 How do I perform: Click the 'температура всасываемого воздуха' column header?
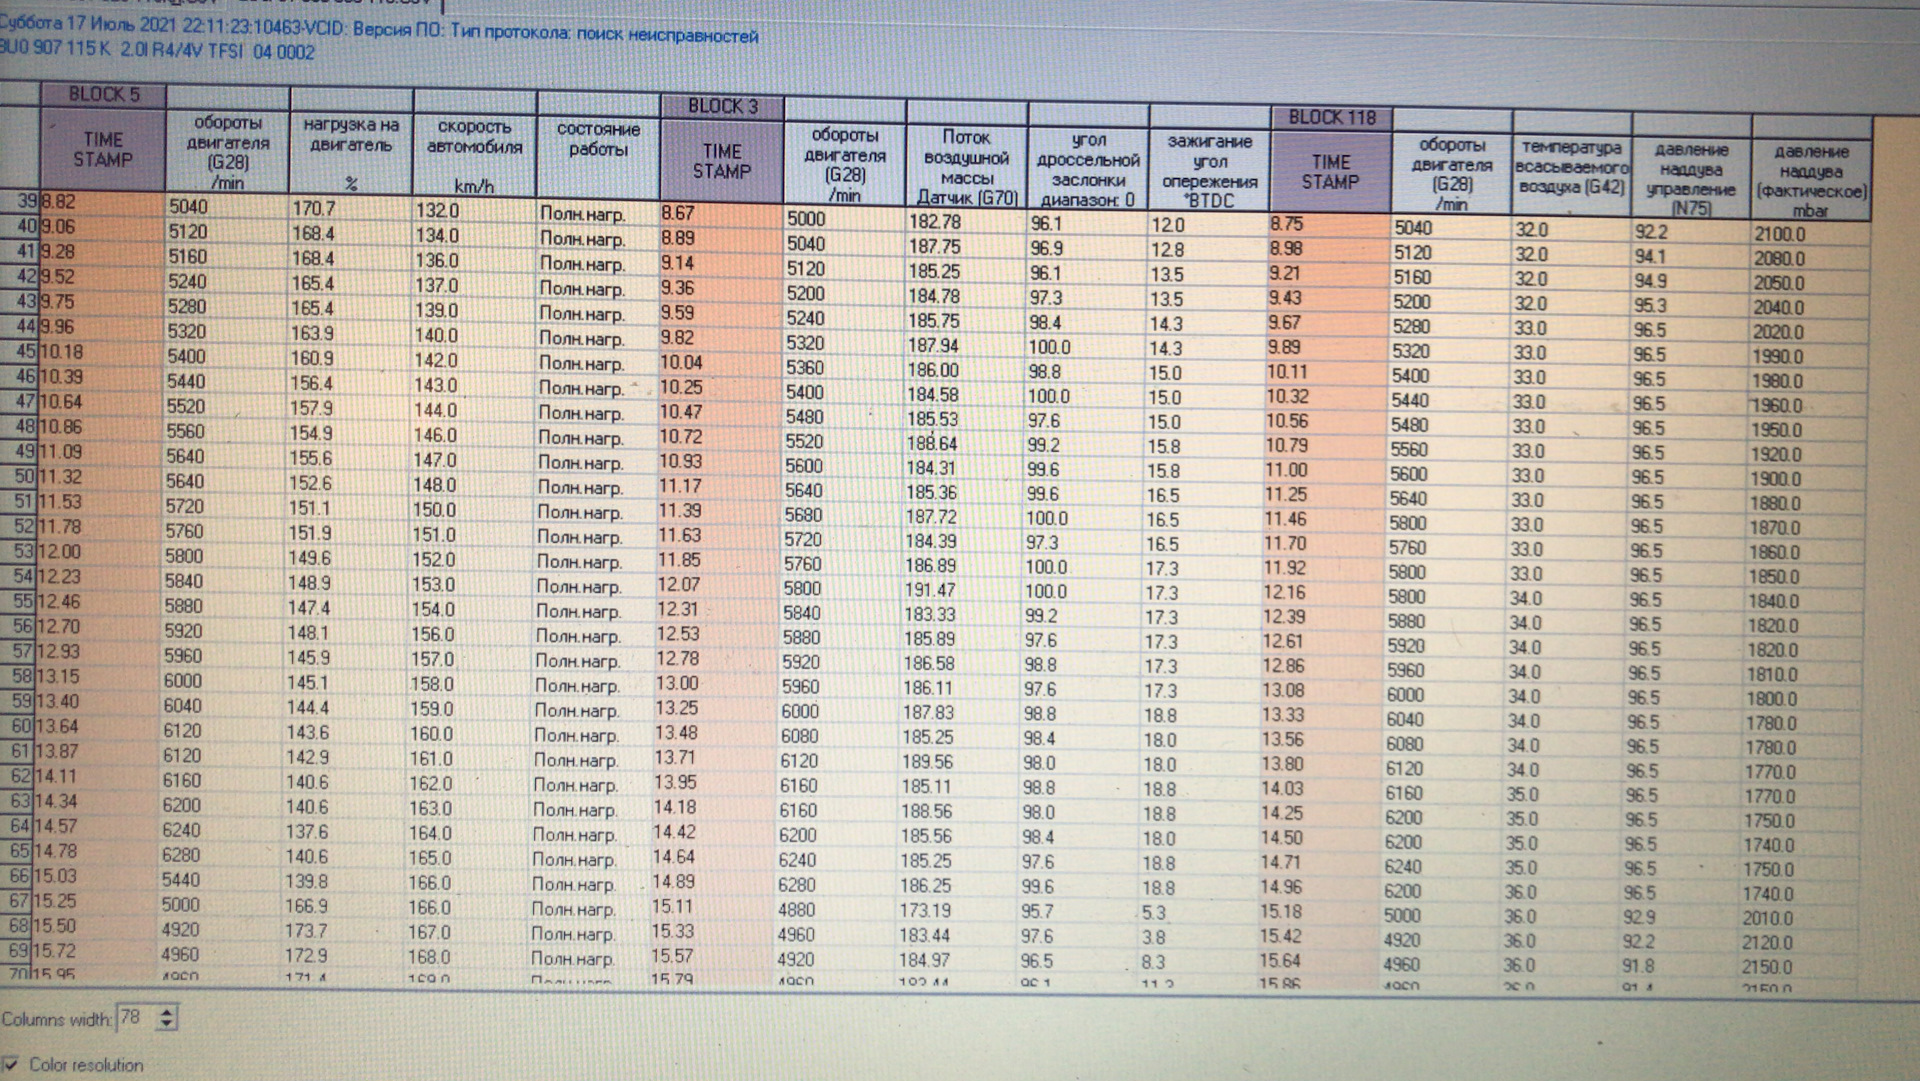[1572, 176]
